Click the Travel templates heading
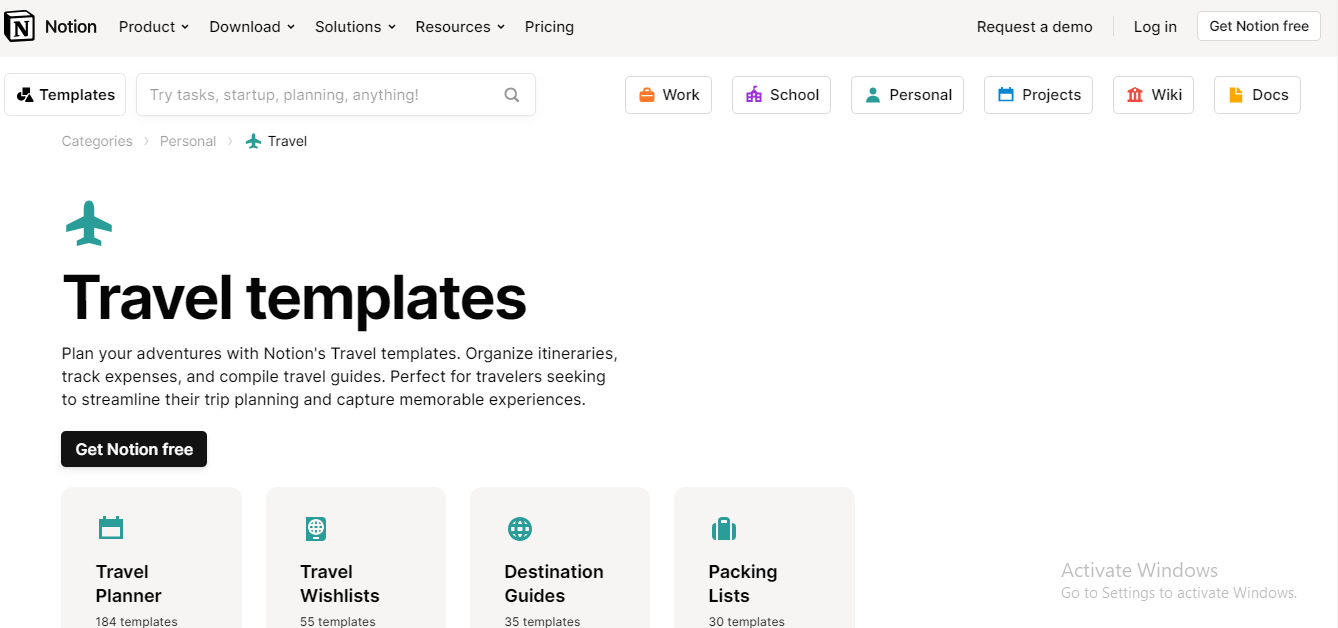The width and height of the screenshot is (1338, 628). coord(294,297)
